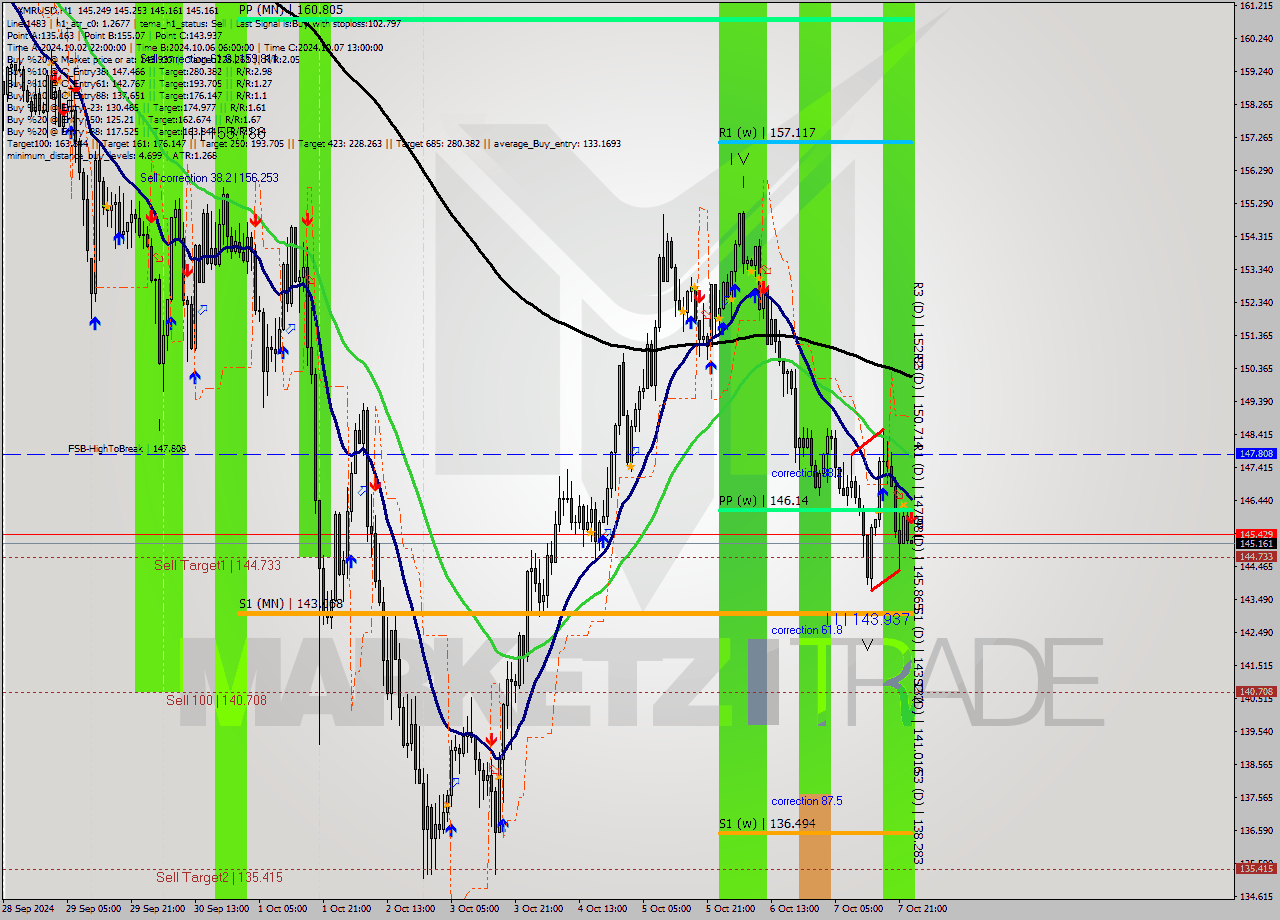Image resolution: width=1280 pixels, height=920 pixels.
Task: Click the 'correction 87.5' label
Action: coord(806,801)
